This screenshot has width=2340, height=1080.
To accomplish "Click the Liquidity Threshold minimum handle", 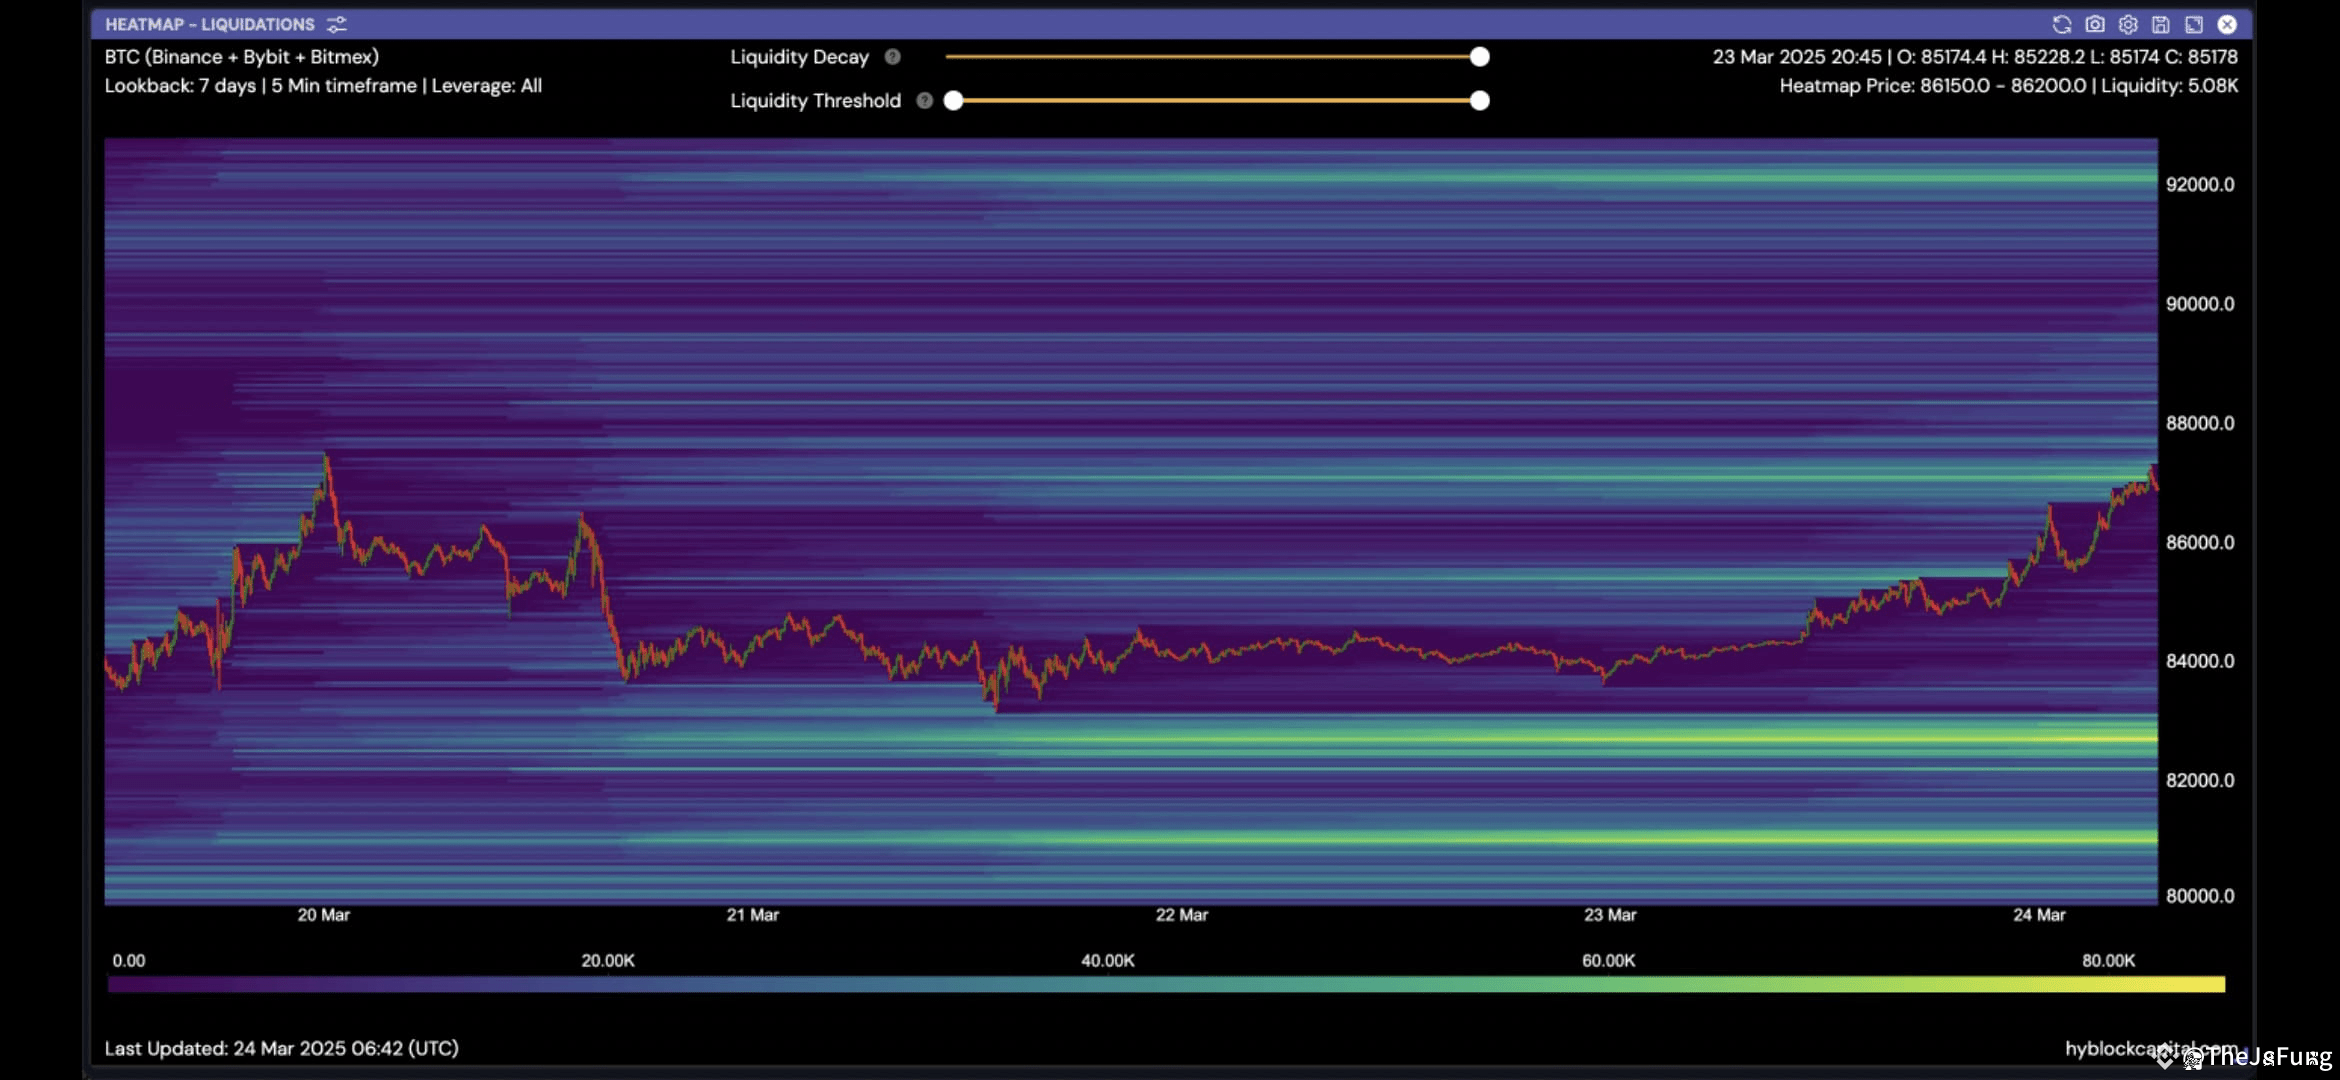I will pyautogui.click(x=954, y=100).
